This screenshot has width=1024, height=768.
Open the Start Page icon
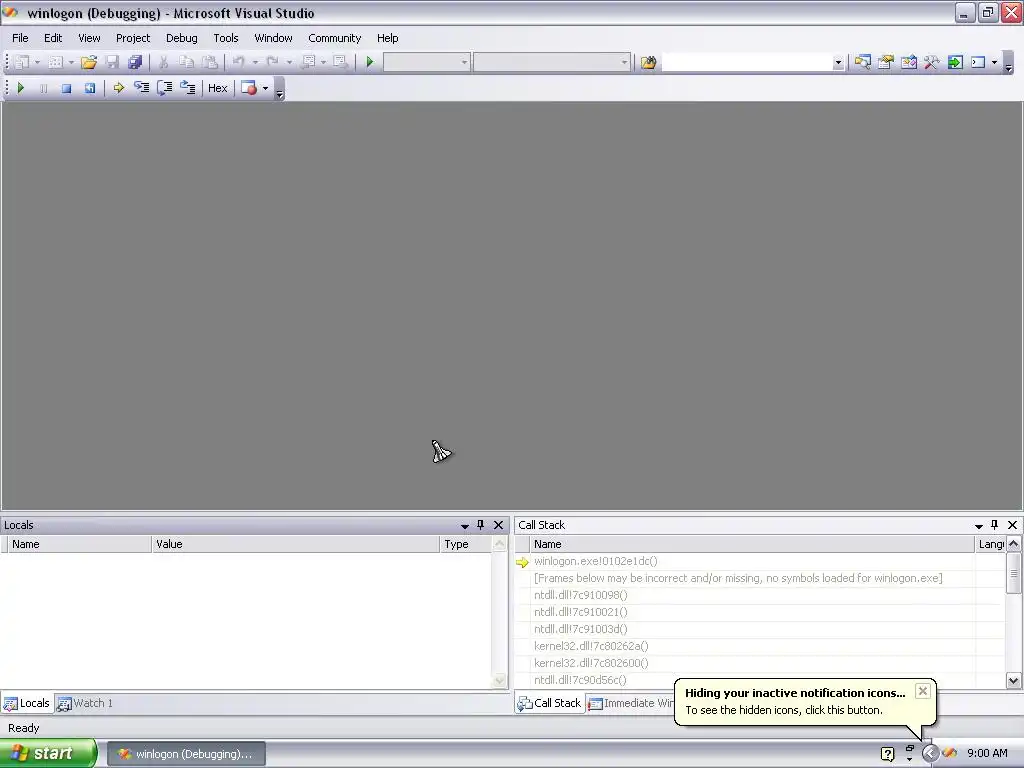pos(955,62)
